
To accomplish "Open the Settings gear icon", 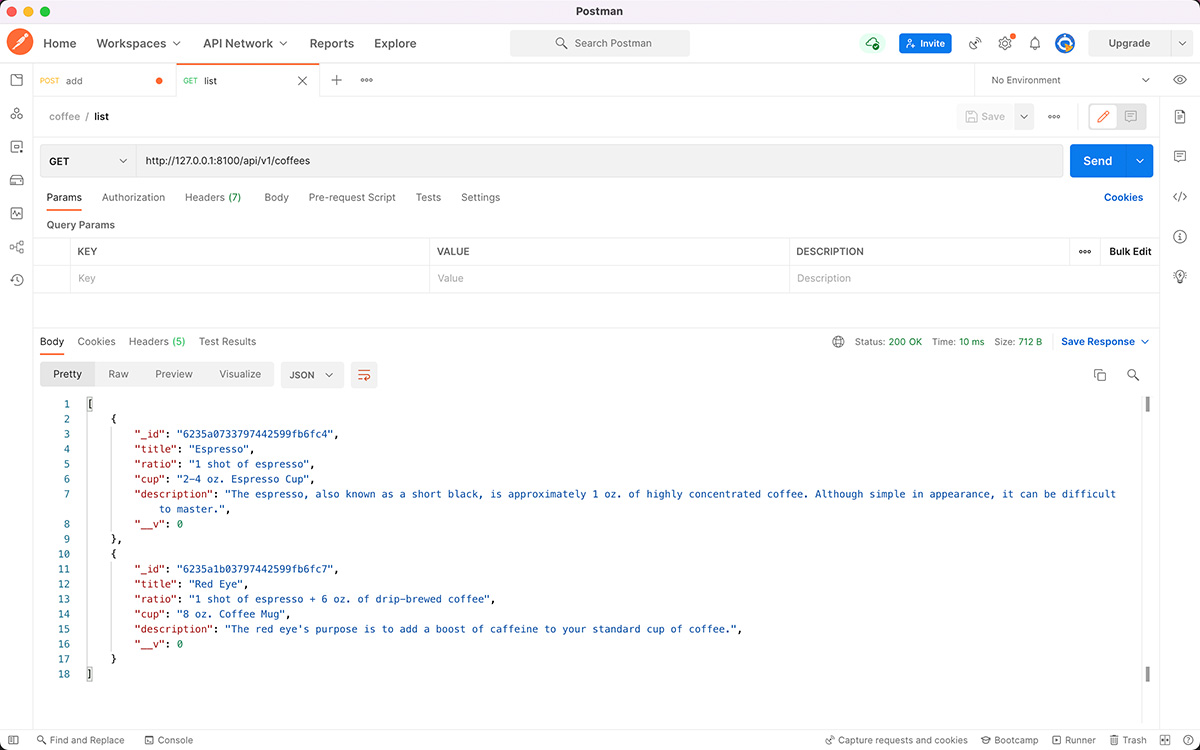I will (1005, 43).
